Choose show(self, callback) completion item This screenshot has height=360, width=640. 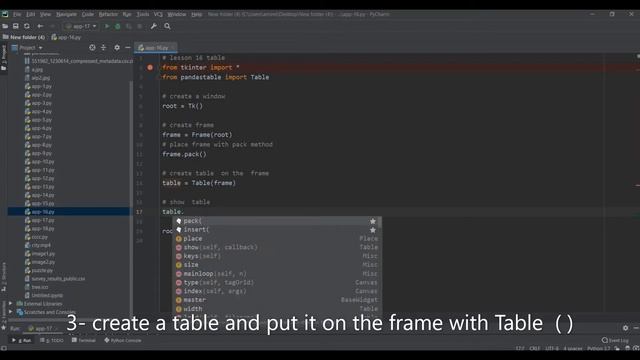tap(276, 247)
